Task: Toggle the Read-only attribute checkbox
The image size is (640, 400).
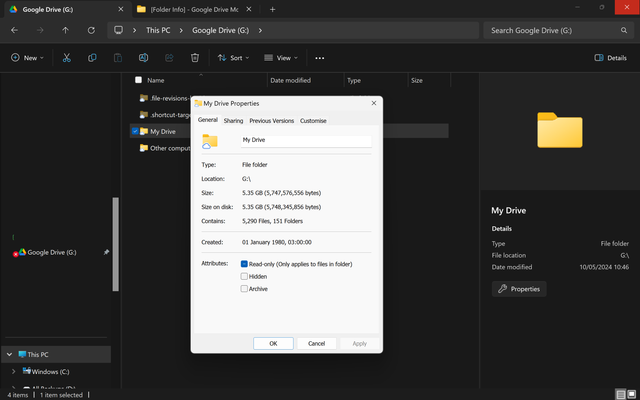Action: click(244, 264)
